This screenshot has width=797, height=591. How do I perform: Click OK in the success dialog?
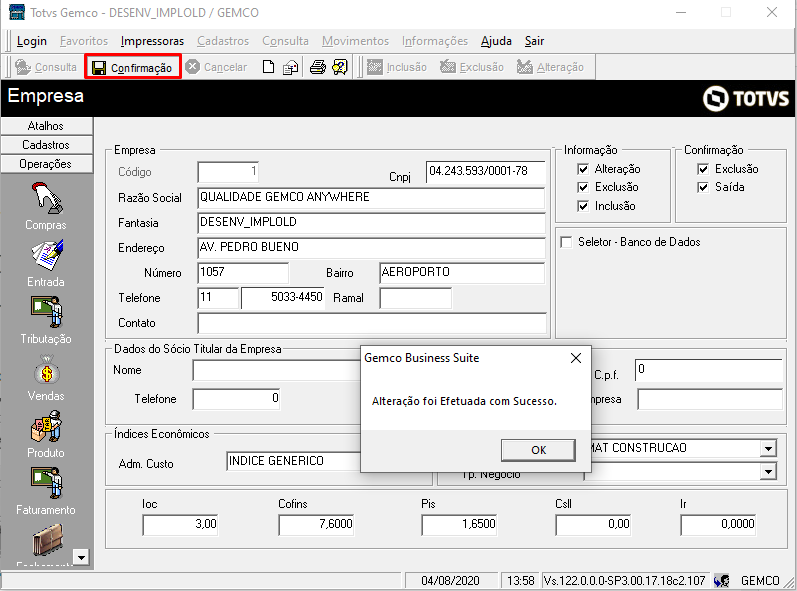click(538, 450)
